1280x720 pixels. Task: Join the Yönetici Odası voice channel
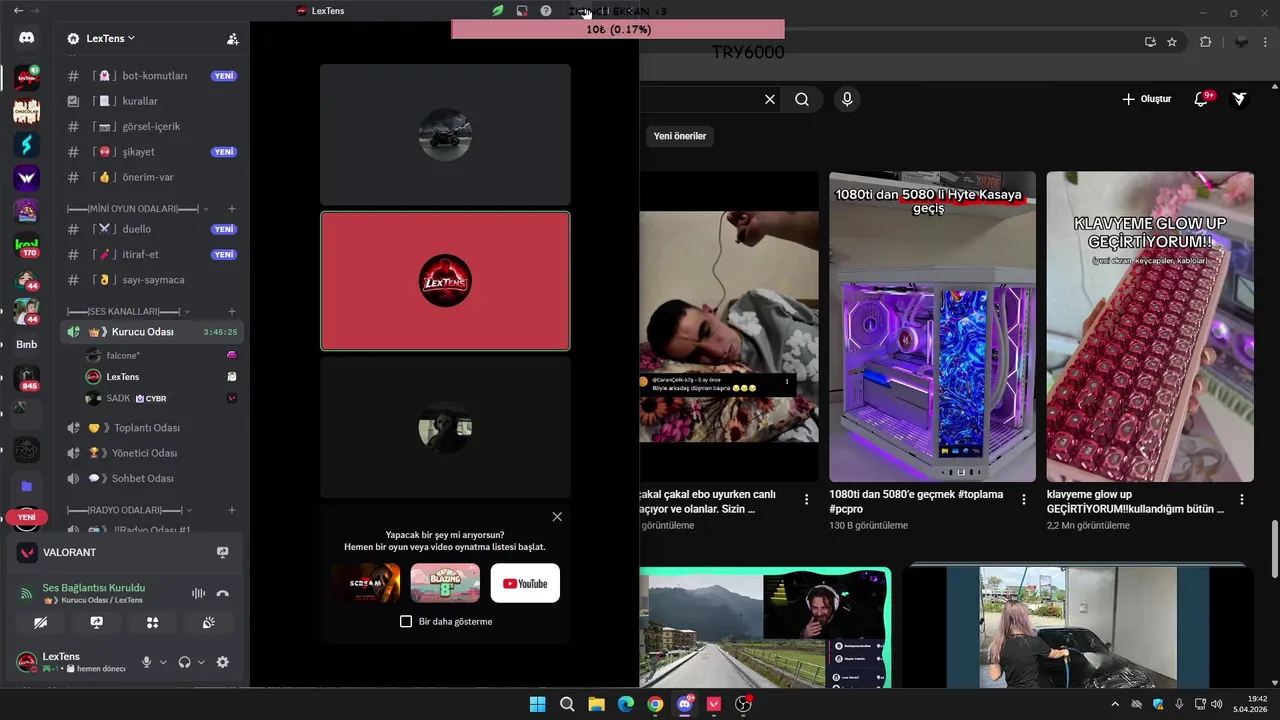152,453
